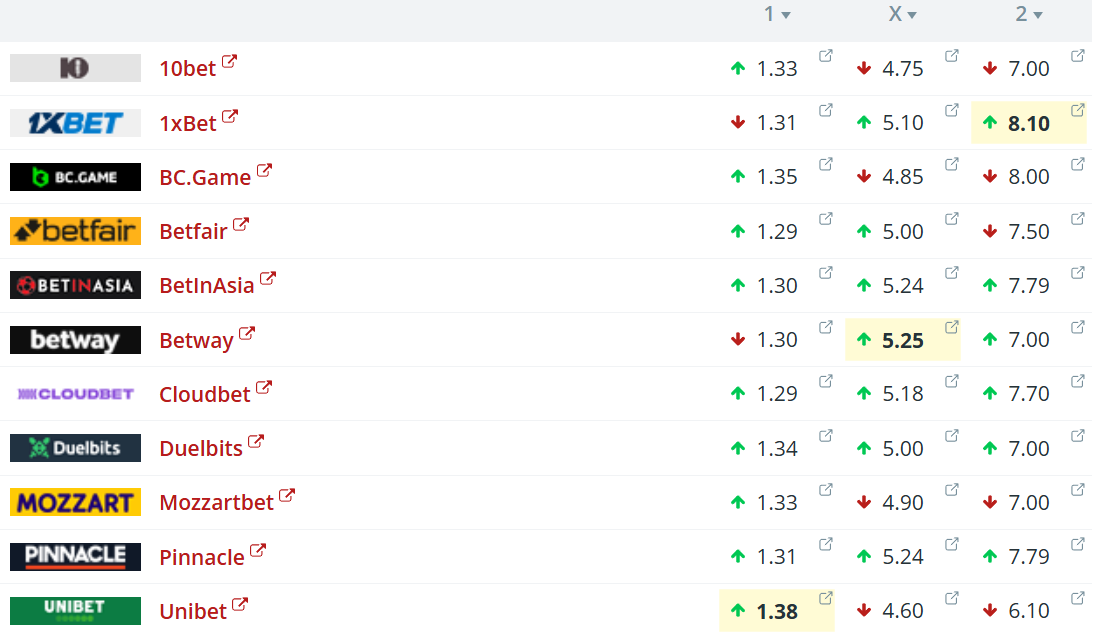
Task: Open the BetInAsia text link
Action: click(x=207, y=286)
